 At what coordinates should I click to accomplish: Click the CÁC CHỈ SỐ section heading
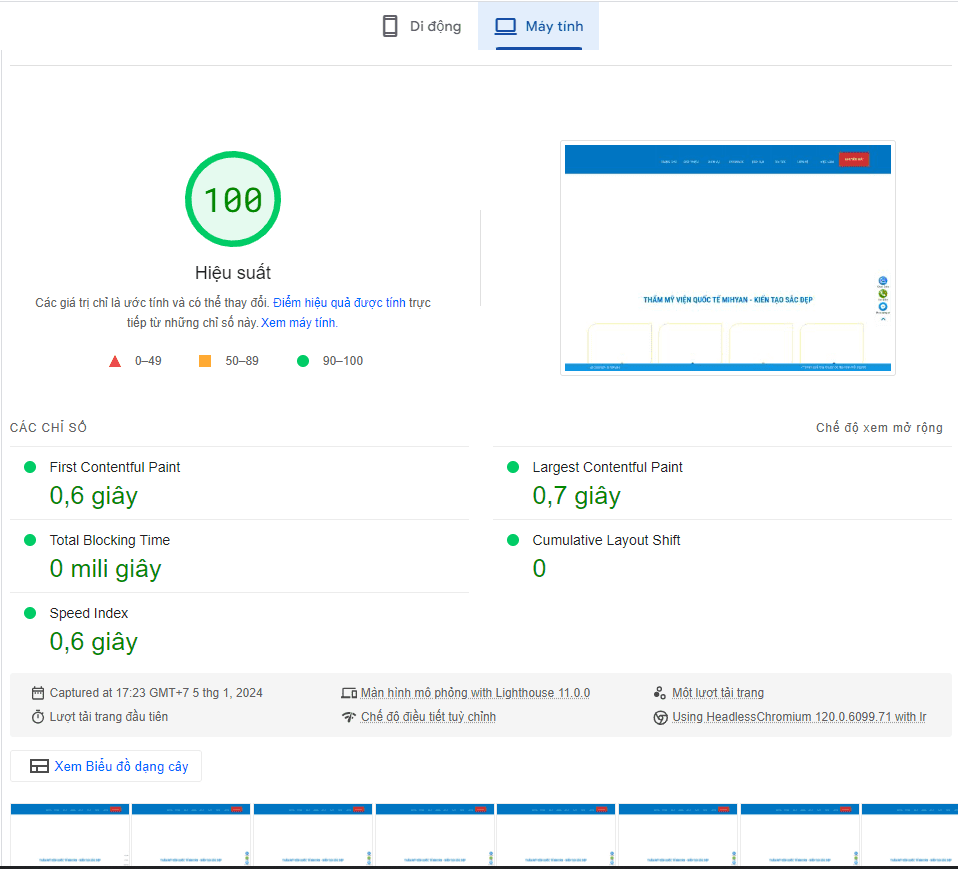coord(48,428)
